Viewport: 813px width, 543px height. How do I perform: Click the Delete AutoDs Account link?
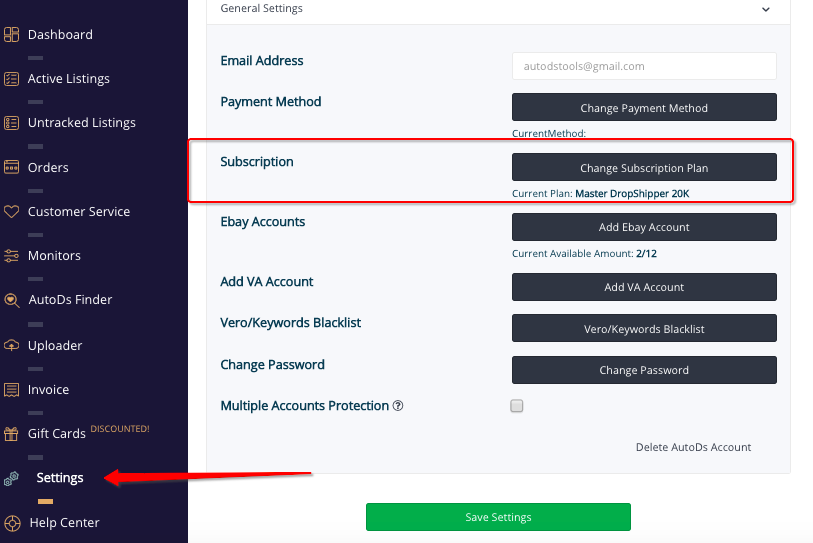point(693,447)
